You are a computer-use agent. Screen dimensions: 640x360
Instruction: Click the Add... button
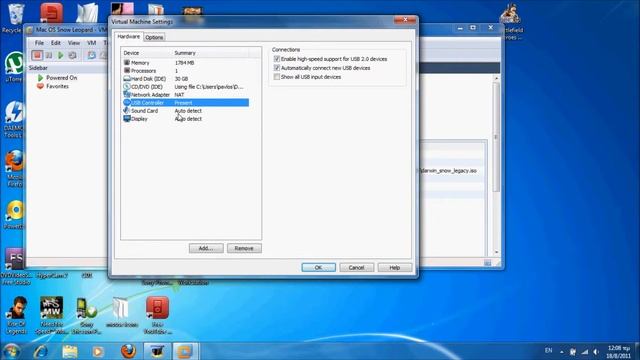(206, 248)
